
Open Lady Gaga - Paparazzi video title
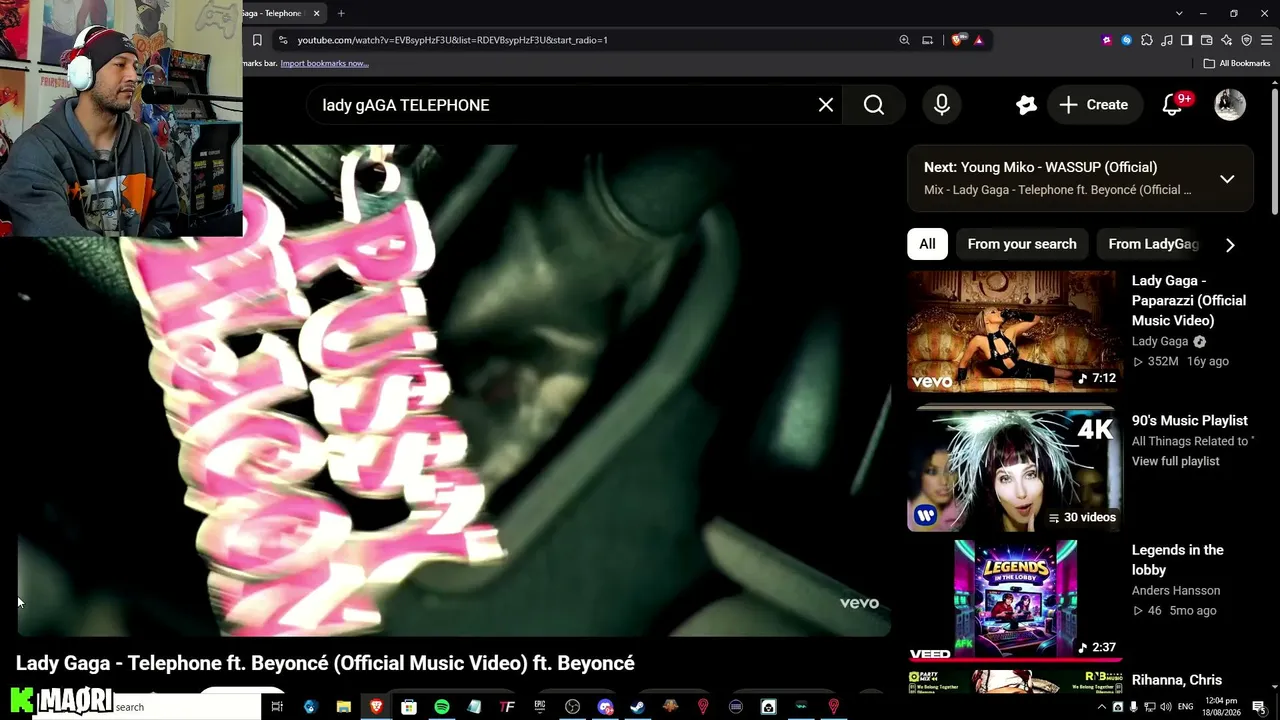tap(1189, 300)
